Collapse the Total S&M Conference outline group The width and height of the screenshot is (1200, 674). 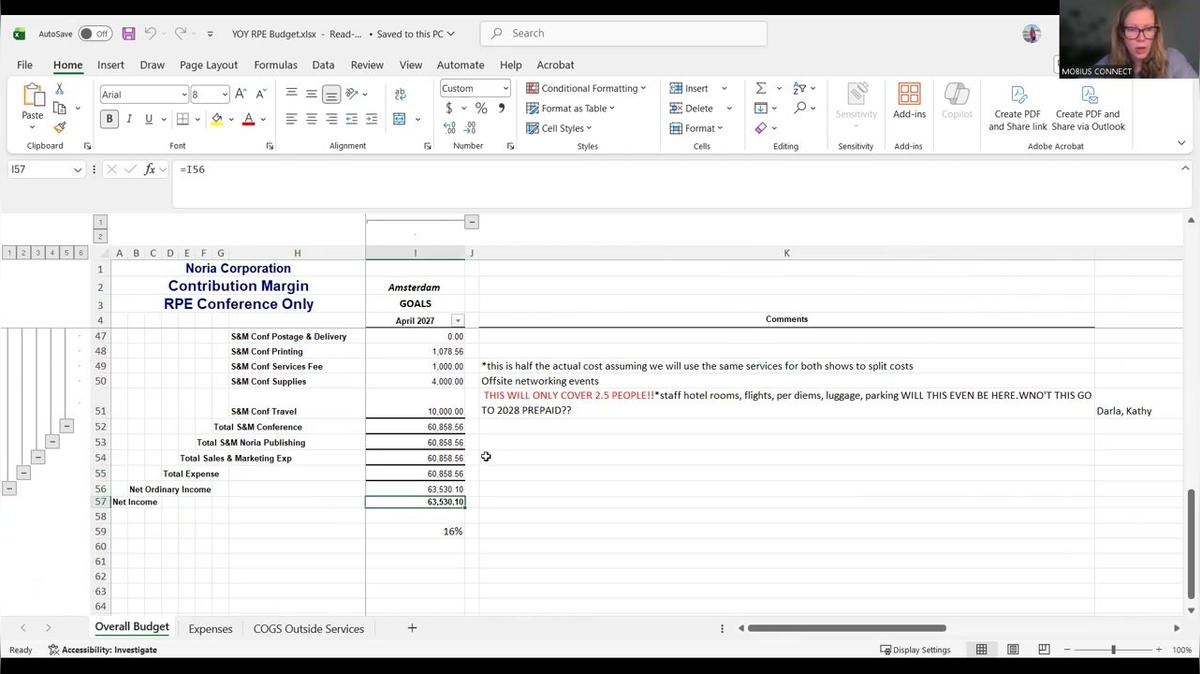pos(67,427)
